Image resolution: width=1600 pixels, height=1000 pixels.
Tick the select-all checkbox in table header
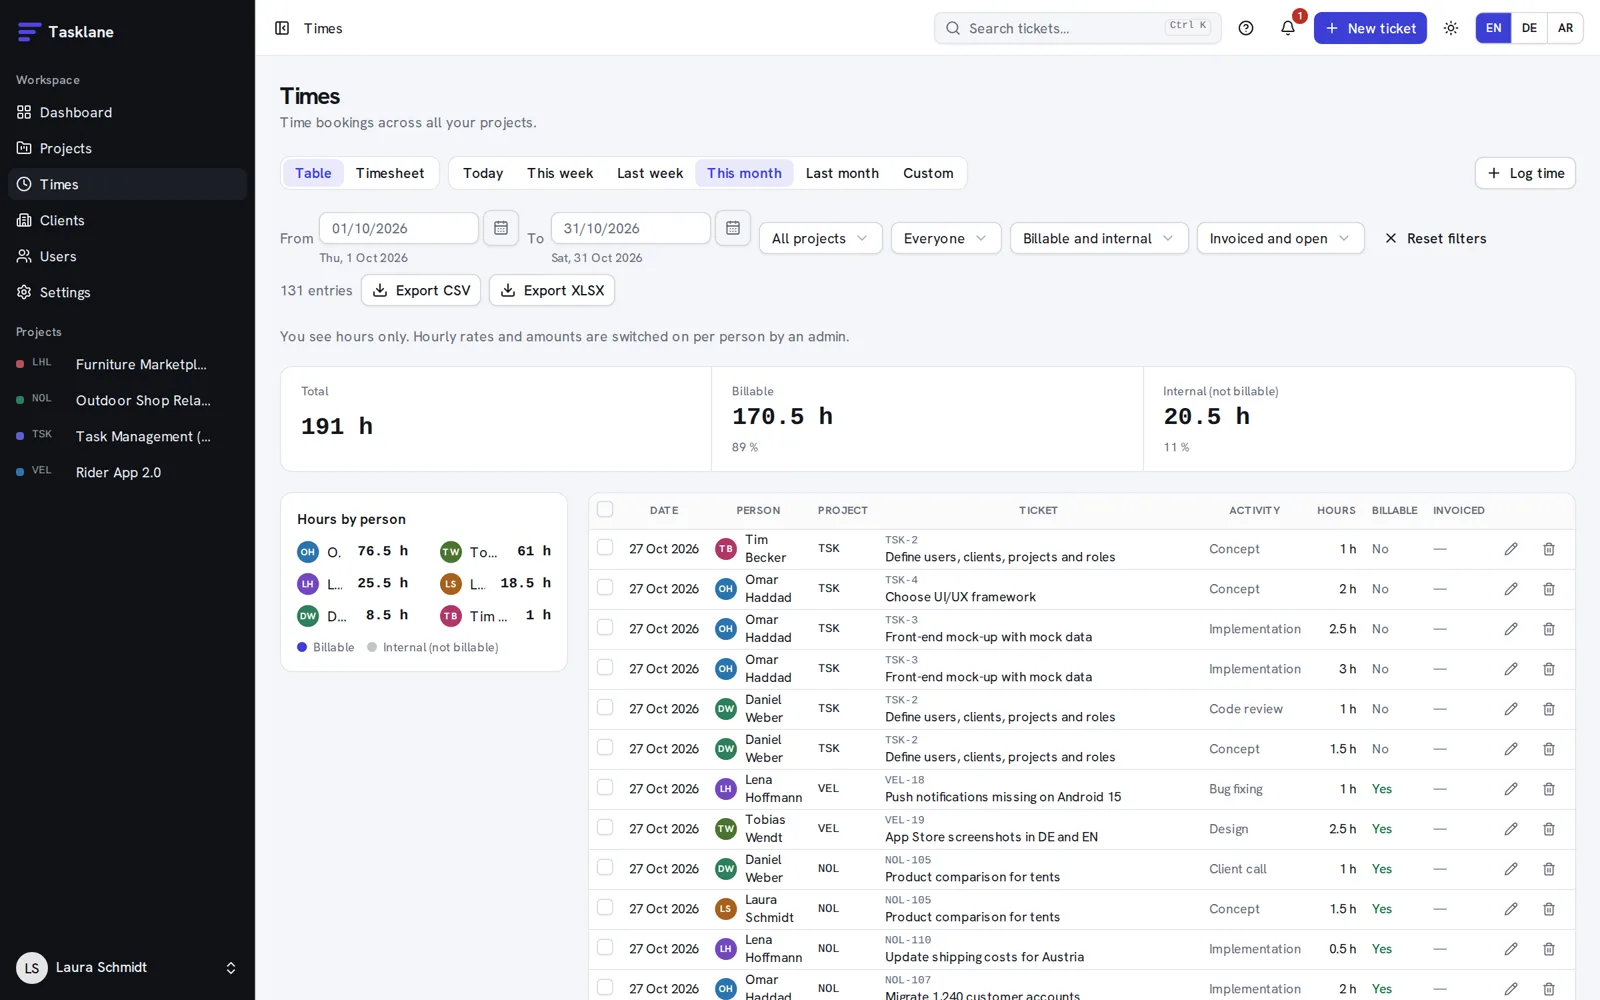pyautogui.click(x=605, y=509)
